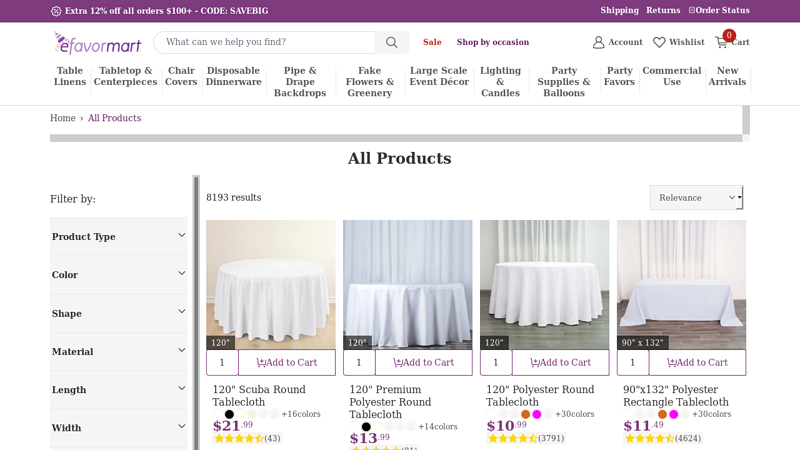Expand the Length filter
This screenshot has width=800, height=450.
click(x=118, y=390)
